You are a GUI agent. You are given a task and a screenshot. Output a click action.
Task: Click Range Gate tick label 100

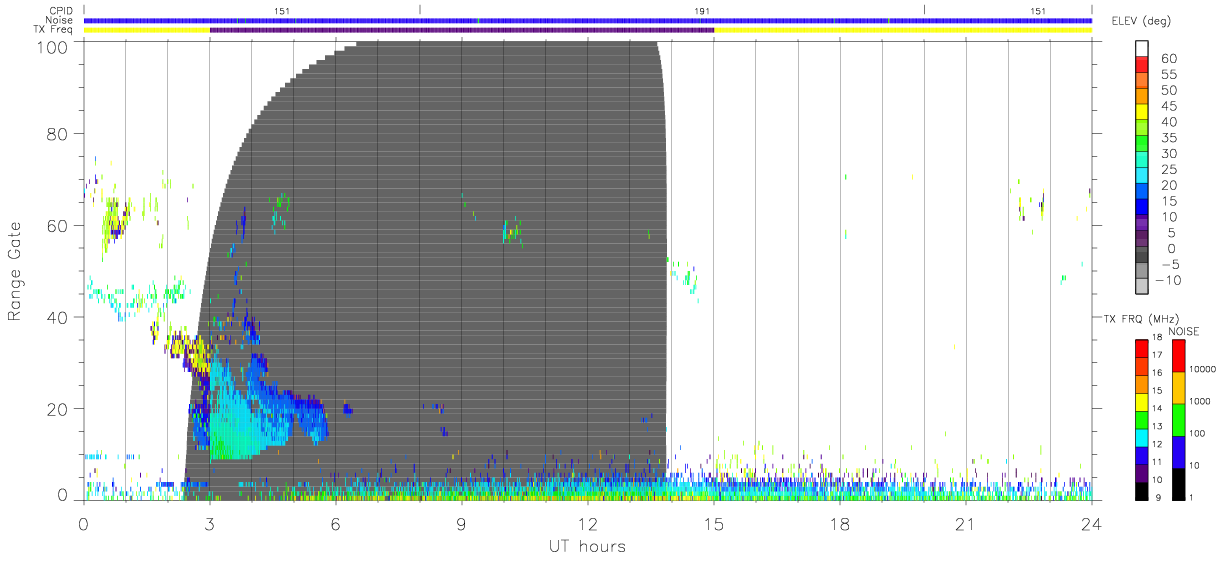(x=52, y=46)
